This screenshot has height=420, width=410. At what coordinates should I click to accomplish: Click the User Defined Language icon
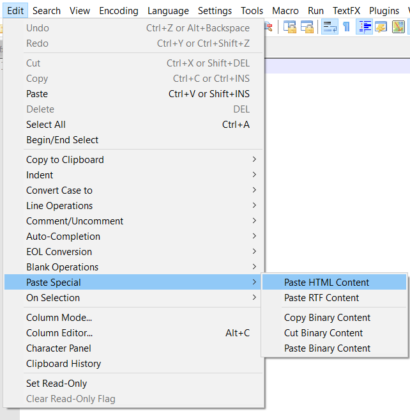pos(381,27)
